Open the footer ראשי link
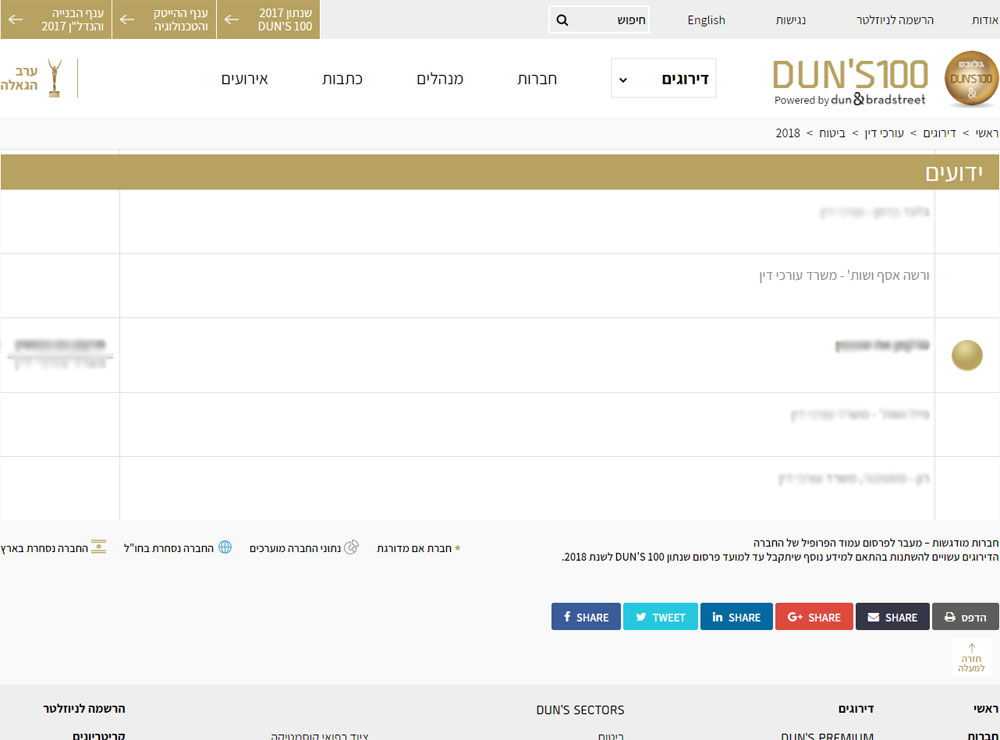This screenshot has width=1000, height=740. [x=986, y=709]
